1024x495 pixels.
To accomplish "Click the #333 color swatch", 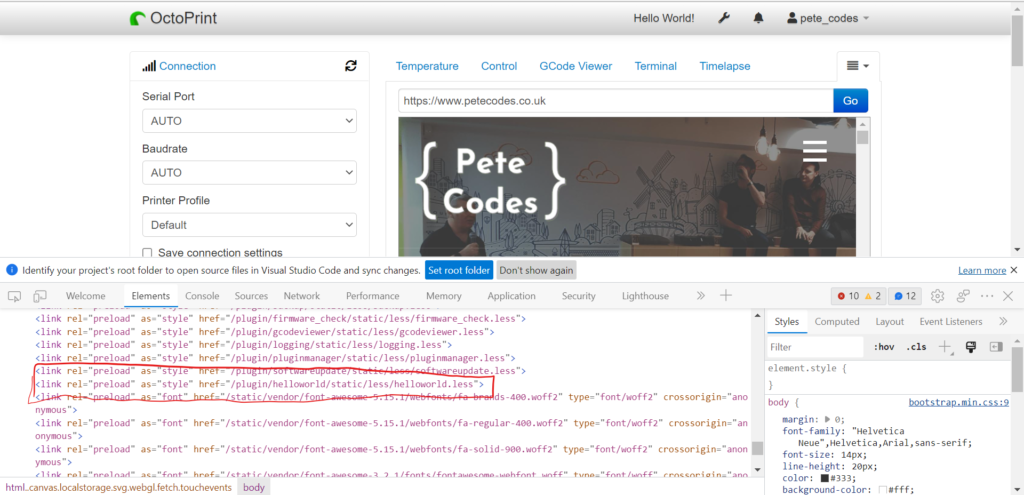I will (x=825, y=477).
